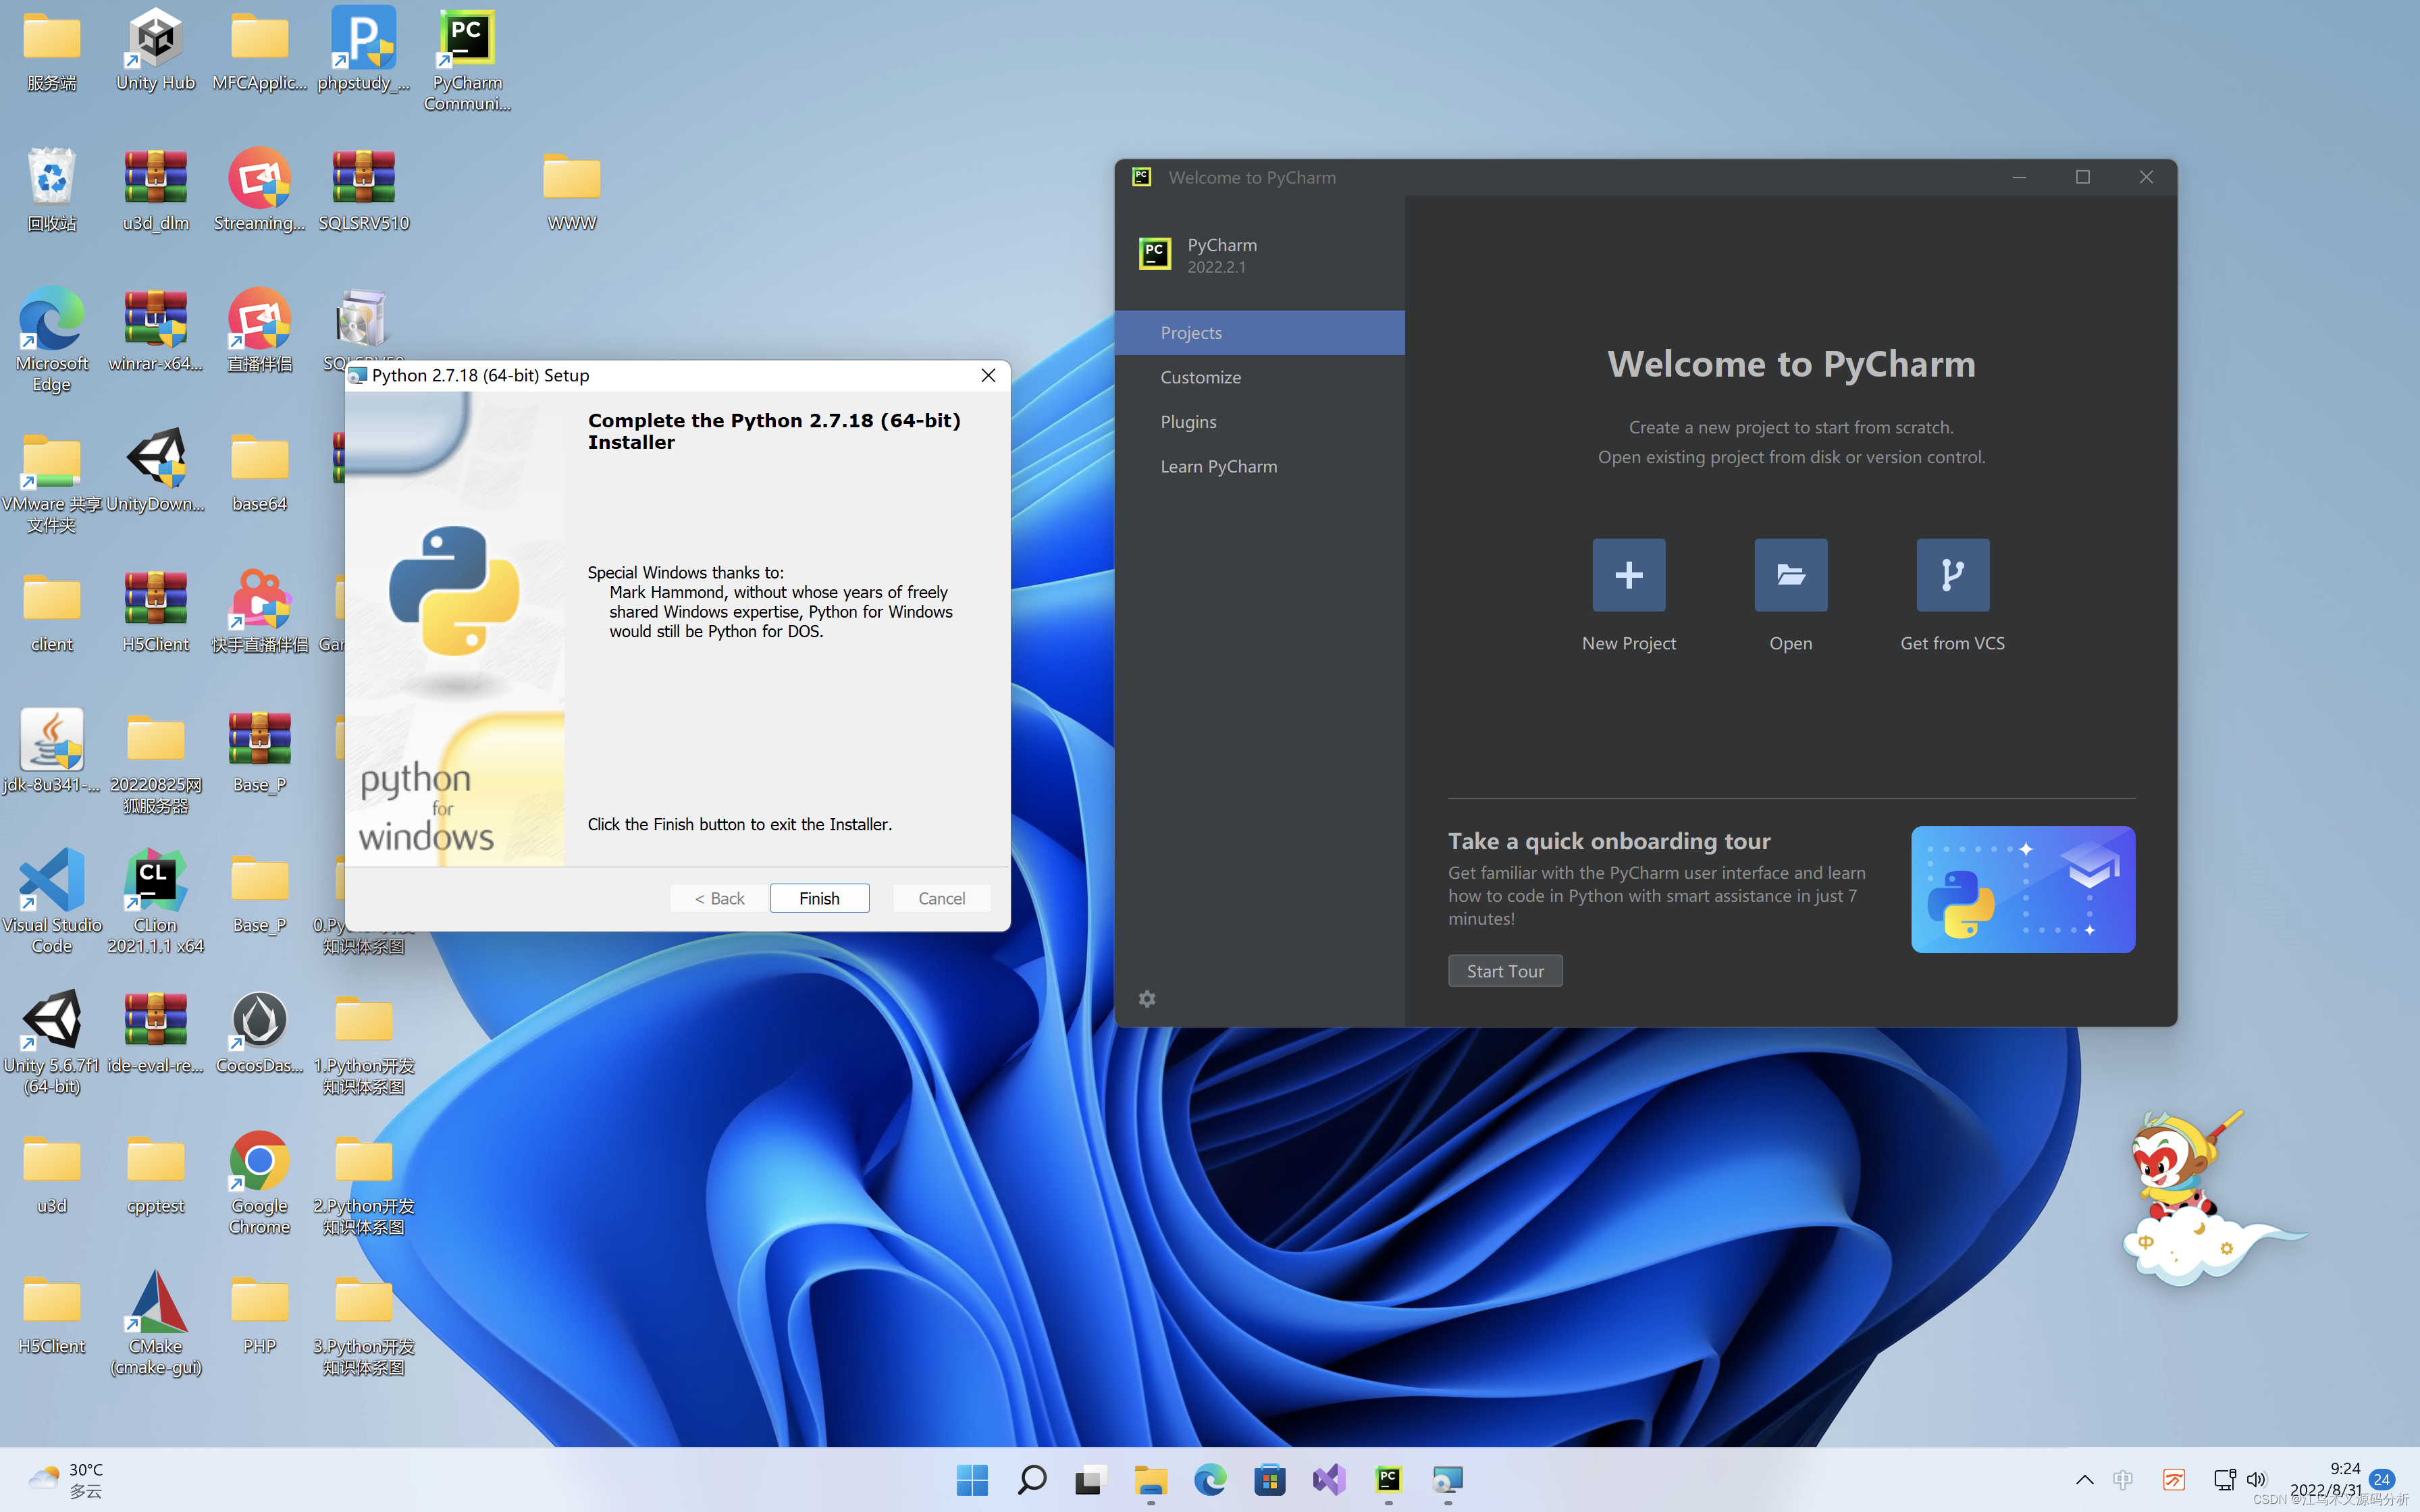Open weather widget showing 30°C
This screenshot has height=1512, width=2420.
(66, 1479)
